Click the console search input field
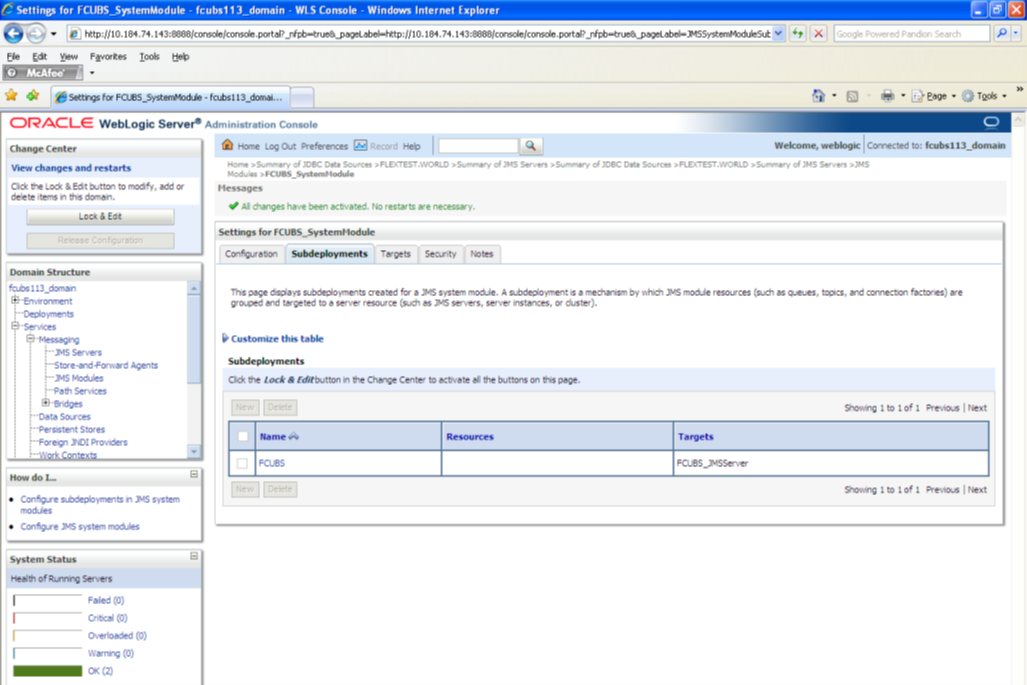1027x685 pixels. (x=478, y=146)
